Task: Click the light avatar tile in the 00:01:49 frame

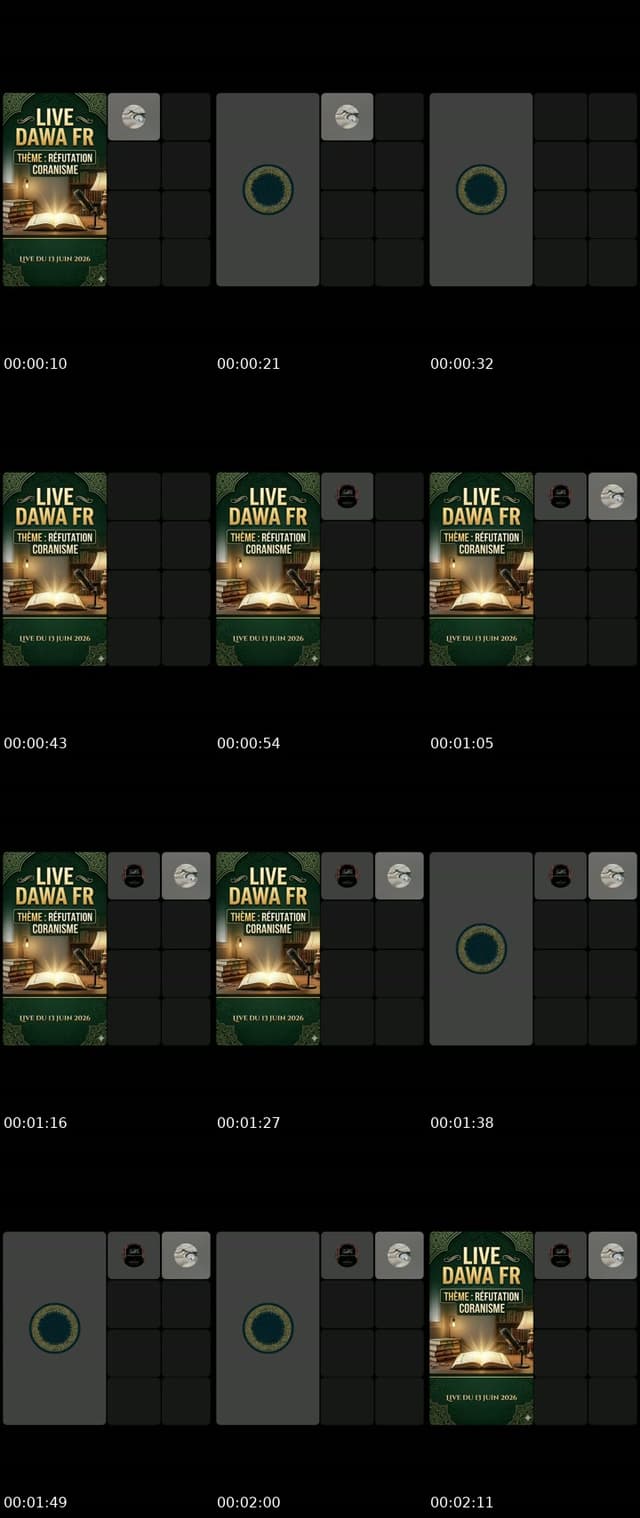Action: 186,1255
